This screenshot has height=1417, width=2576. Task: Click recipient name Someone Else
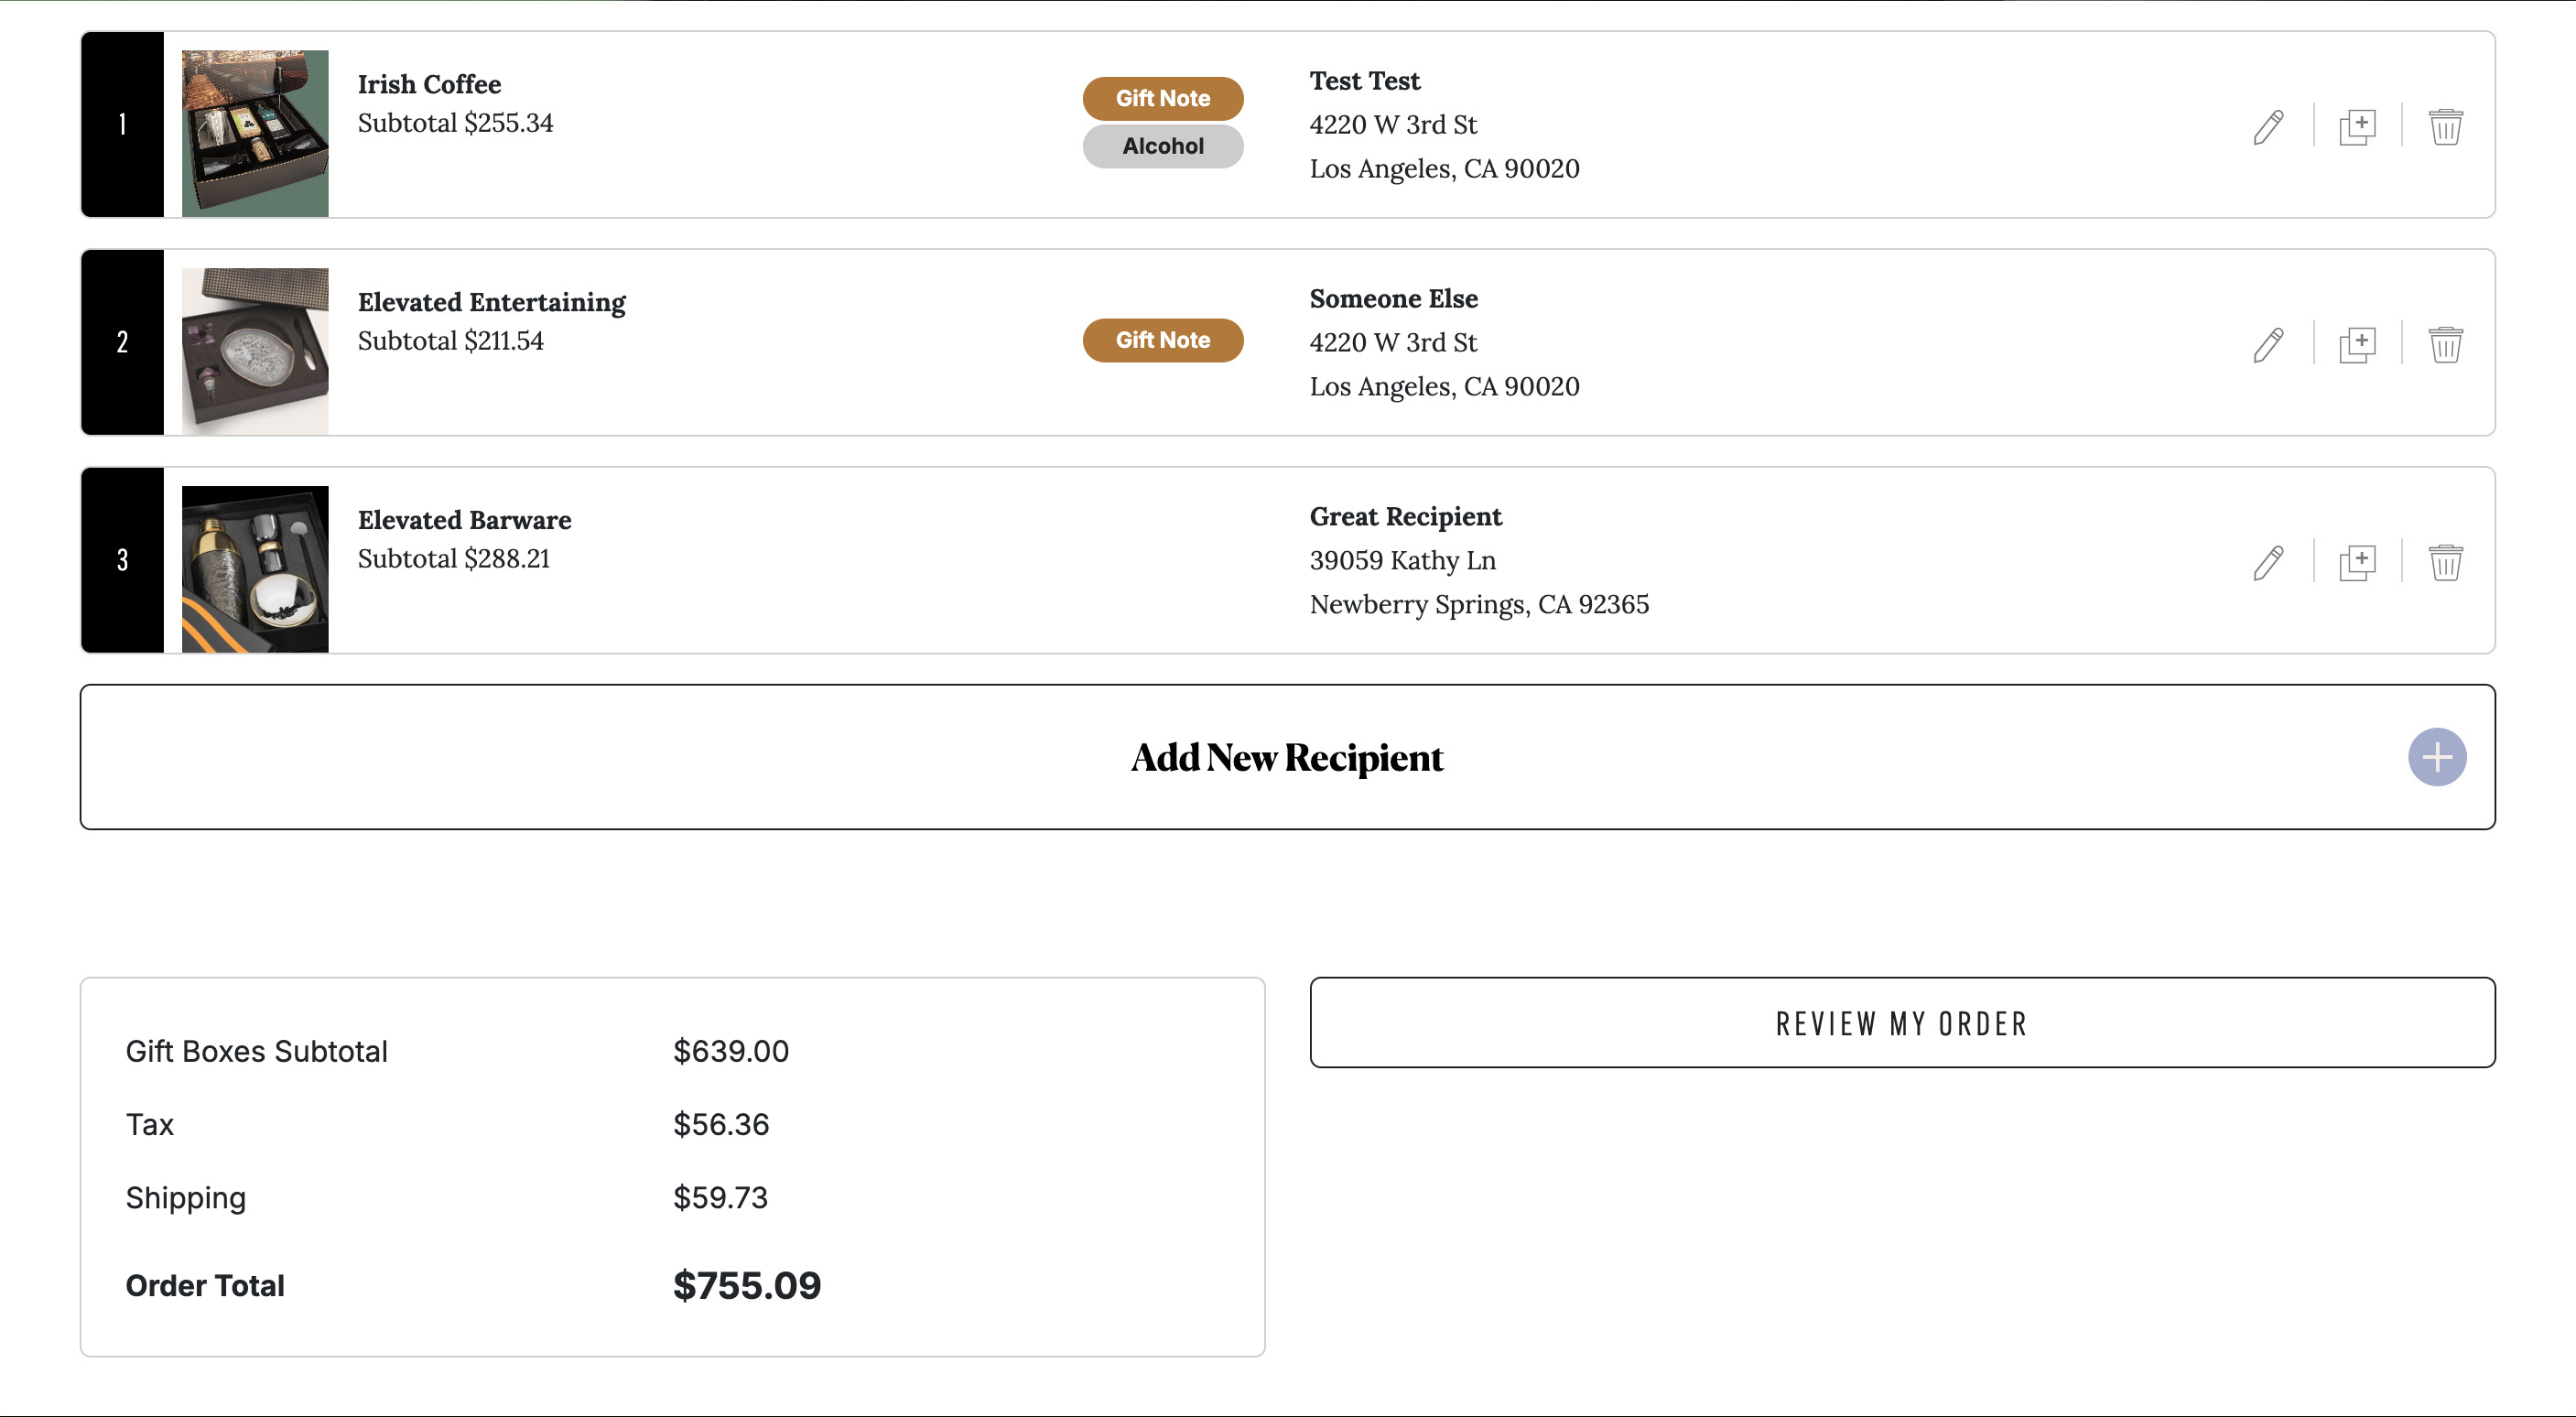[1393, 298]
